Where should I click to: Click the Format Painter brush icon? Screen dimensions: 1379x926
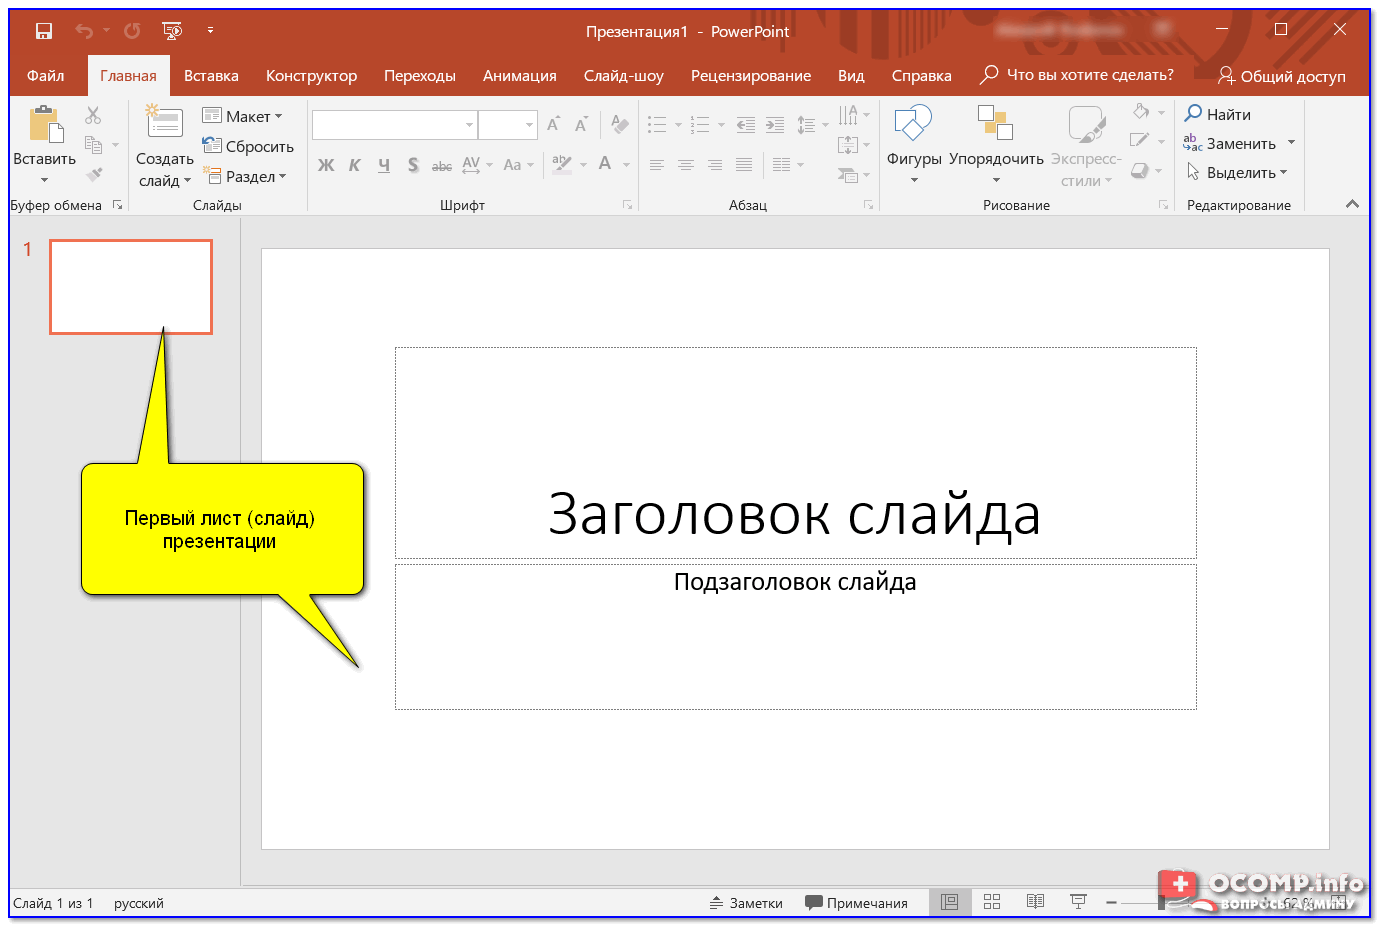(94, 175)
